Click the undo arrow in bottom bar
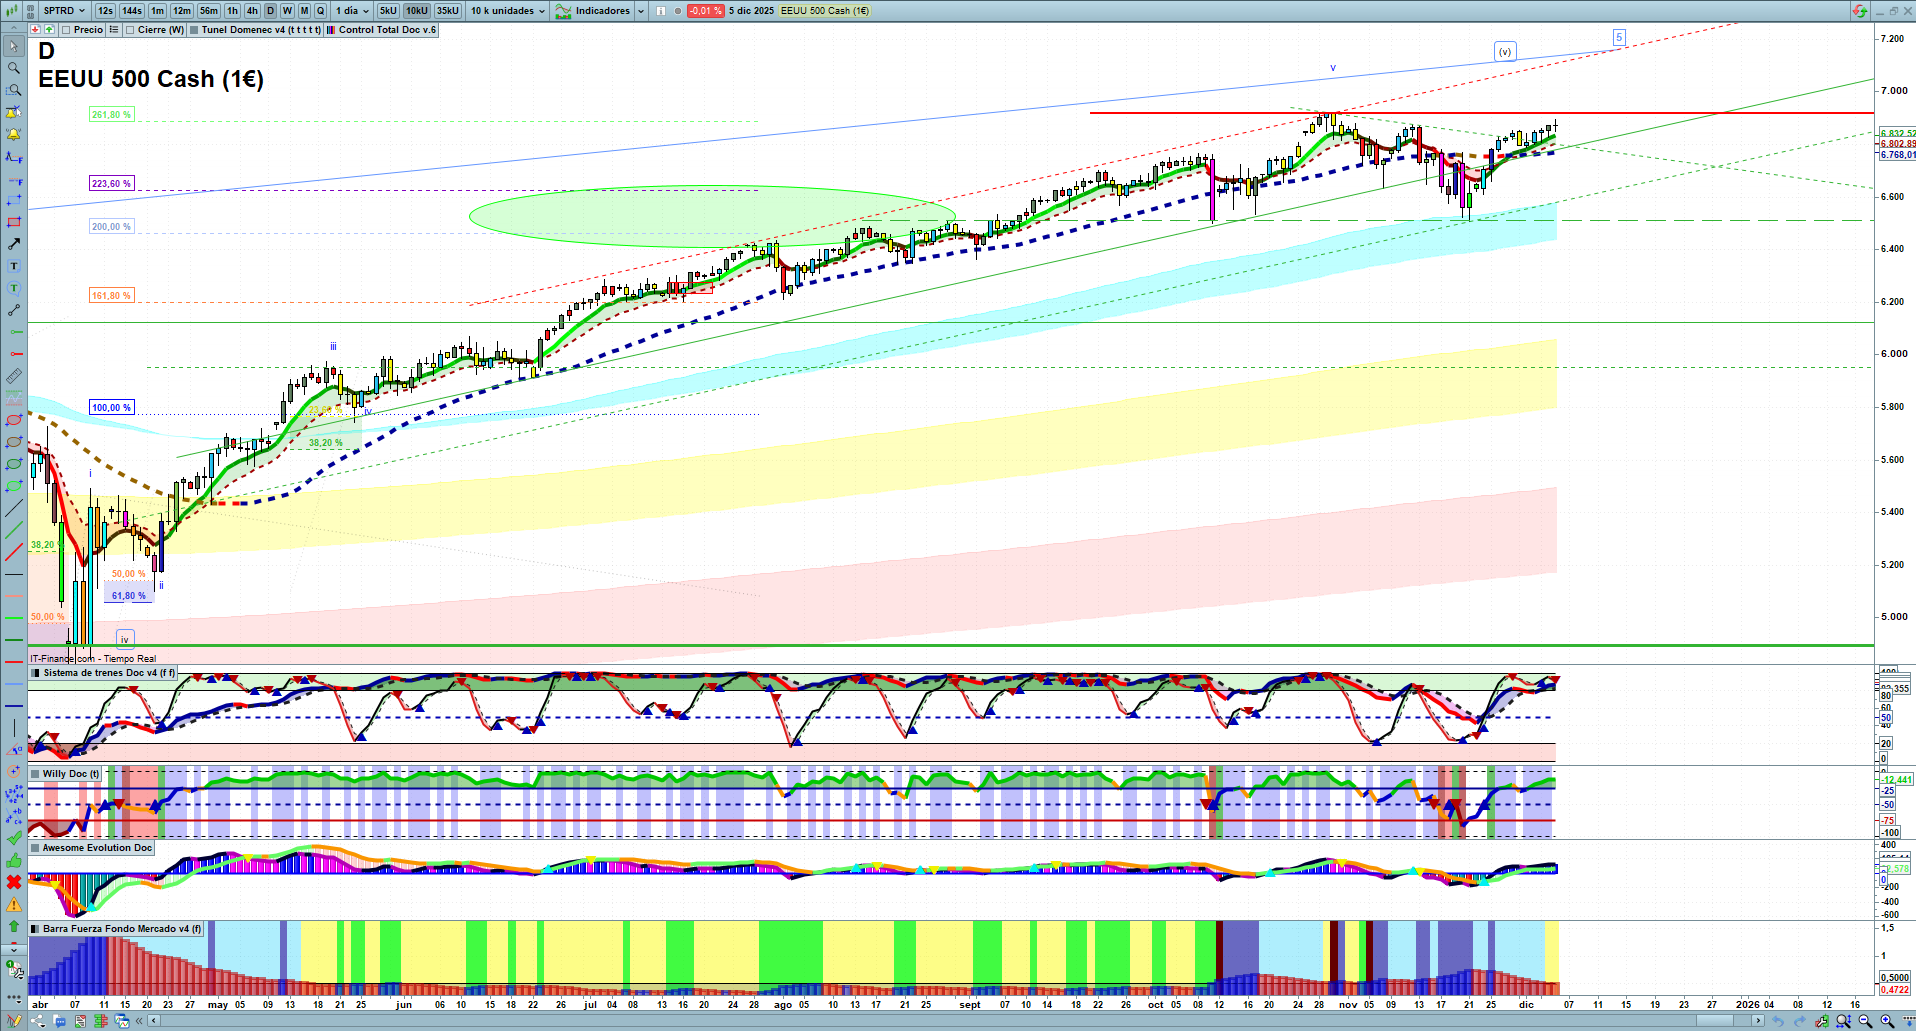 point(1778,1021)
